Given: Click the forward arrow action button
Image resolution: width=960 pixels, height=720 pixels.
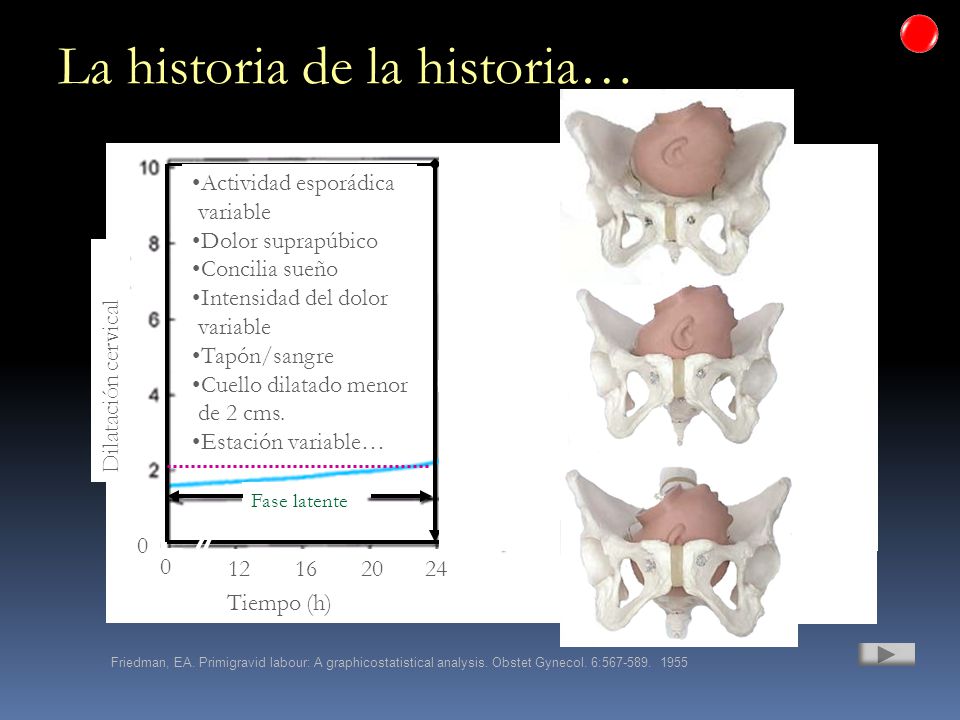Looking at the screenshot, I should (x=887, y=654).
